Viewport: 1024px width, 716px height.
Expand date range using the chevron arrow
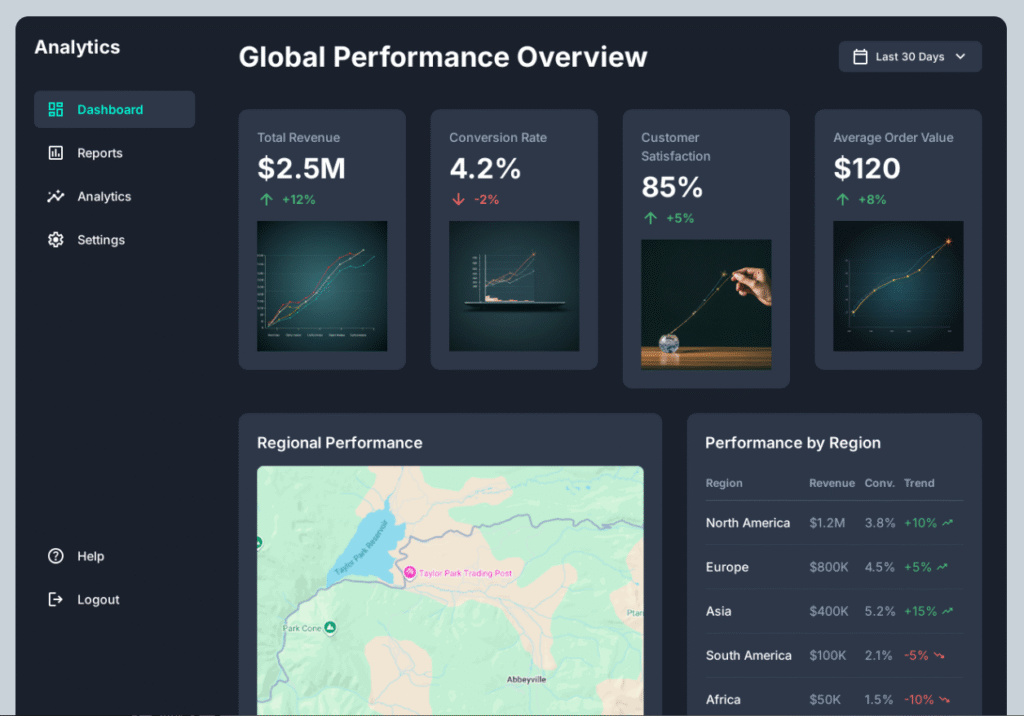click(961, 57)
